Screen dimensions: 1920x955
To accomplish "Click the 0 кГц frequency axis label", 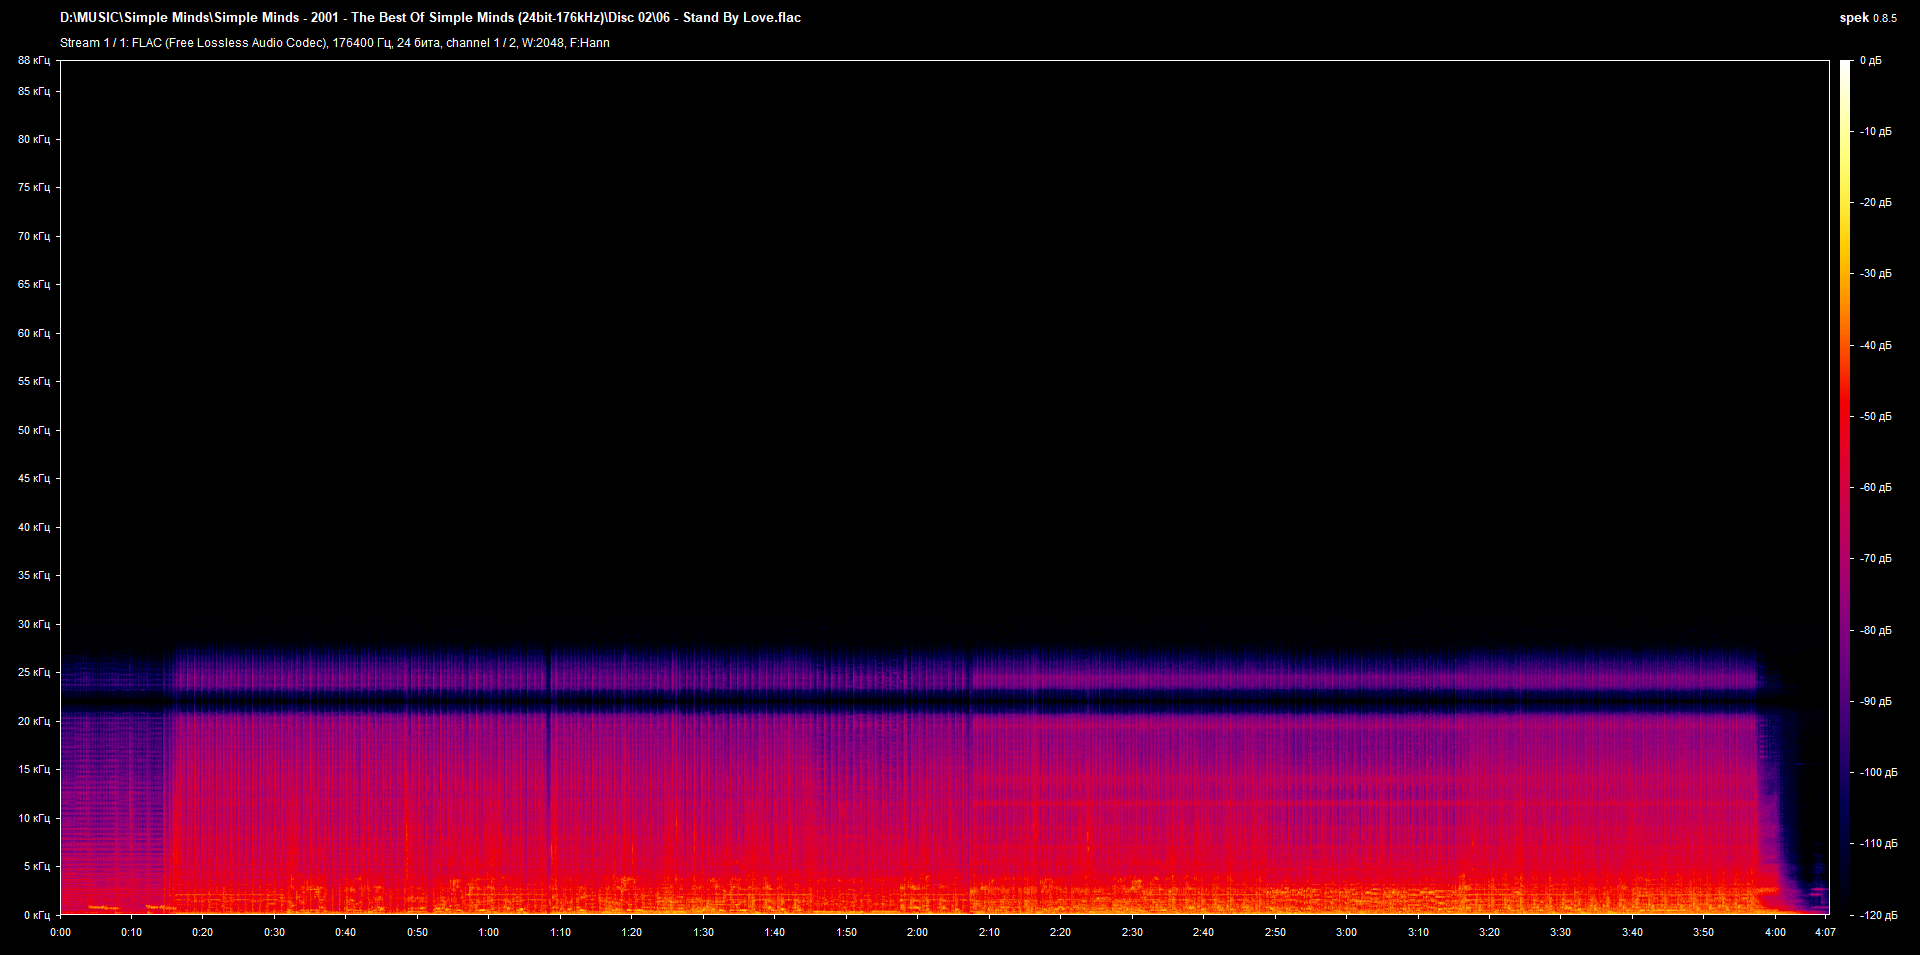I will (37, 915).
